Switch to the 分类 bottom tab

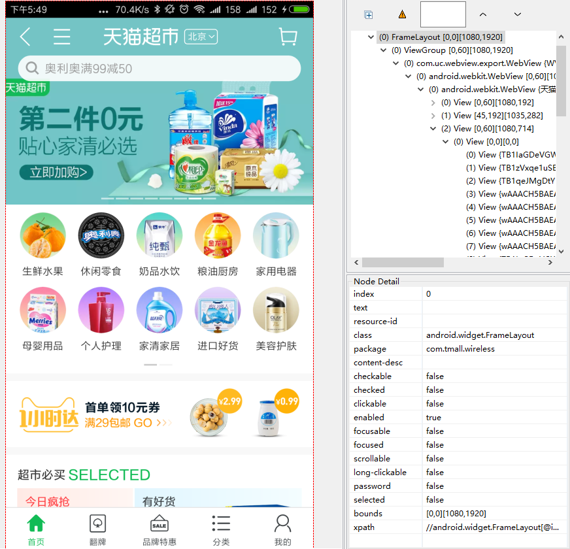[x=221, y=530]
